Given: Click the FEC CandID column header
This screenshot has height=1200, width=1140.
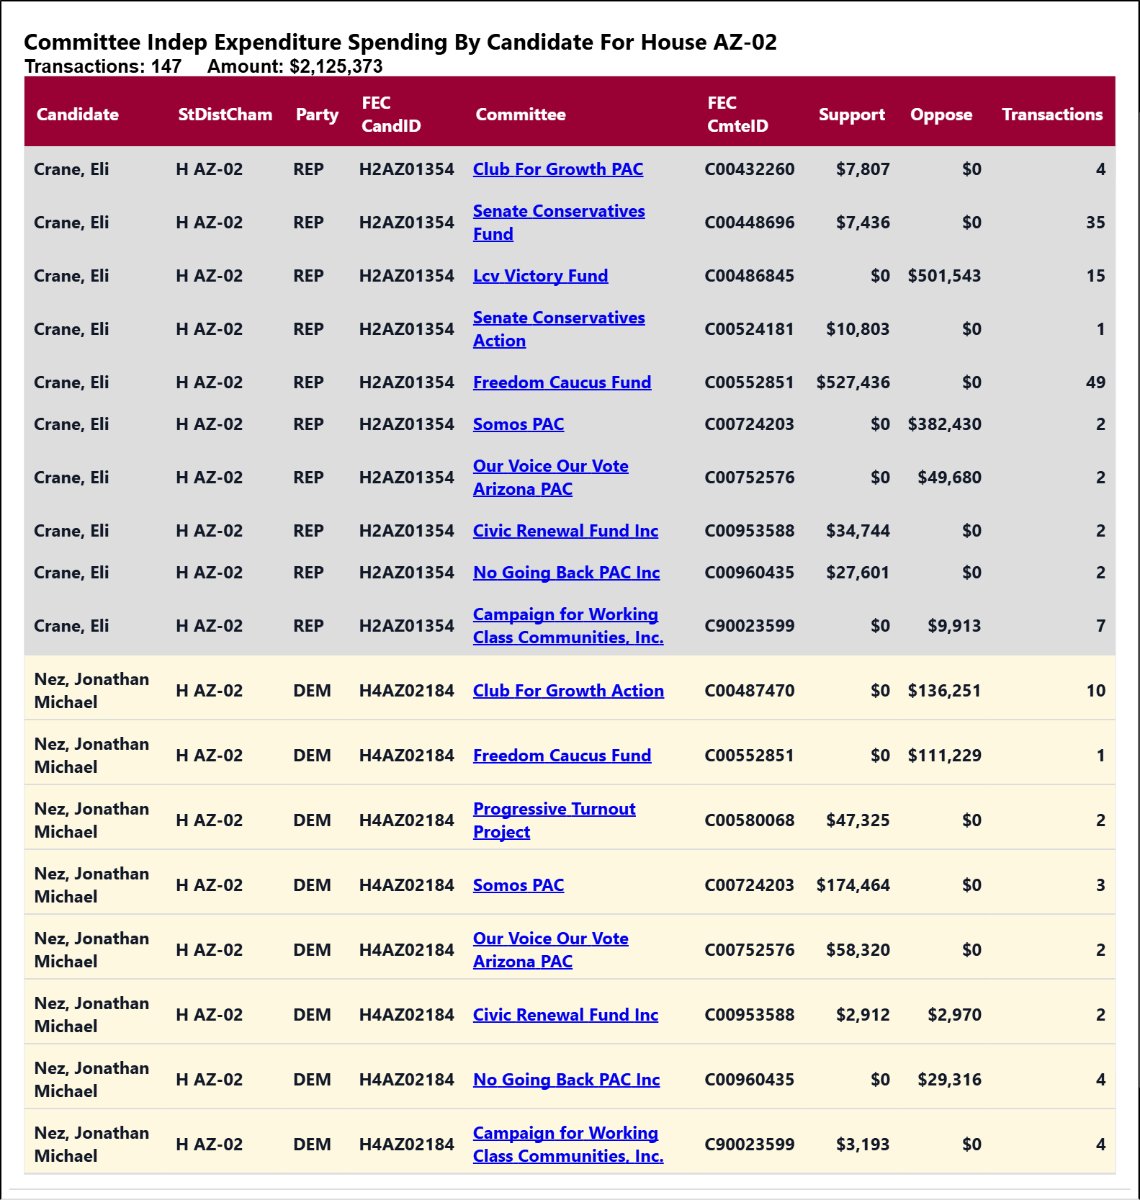Looking at the screenshot, I should (x=391, y=114).
